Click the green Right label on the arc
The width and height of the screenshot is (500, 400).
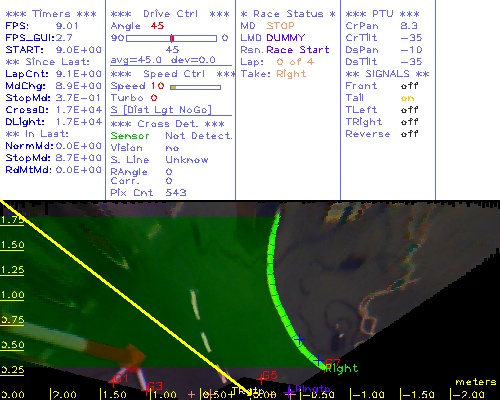point(341,368)
